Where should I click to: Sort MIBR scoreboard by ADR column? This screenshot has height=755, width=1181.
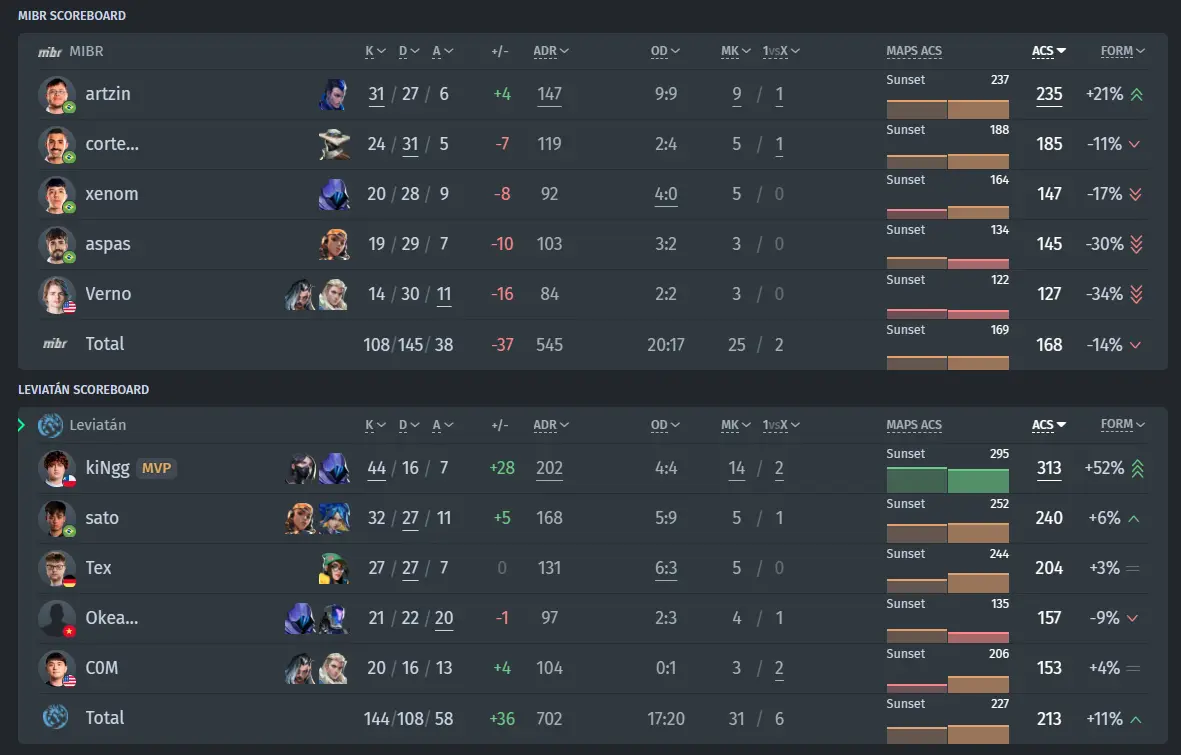pyautogui.click(x=551, y=51)
